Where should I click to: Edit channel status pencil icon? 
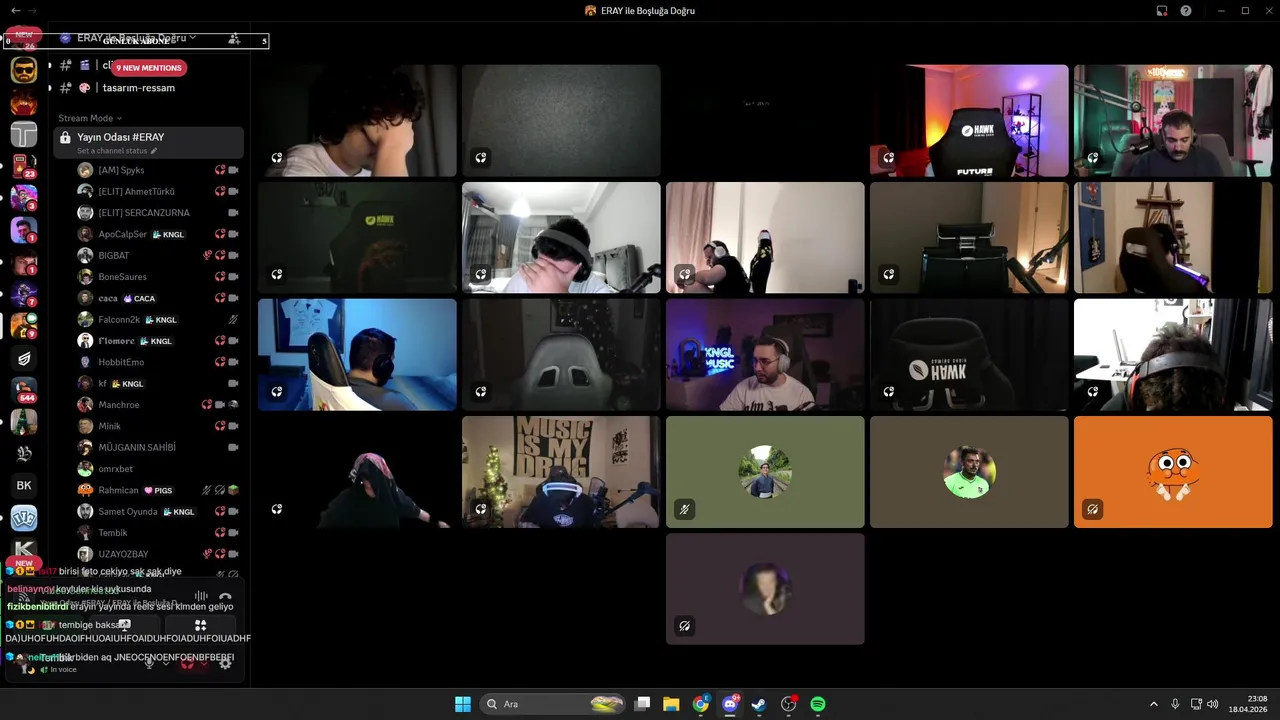point(154,151)
